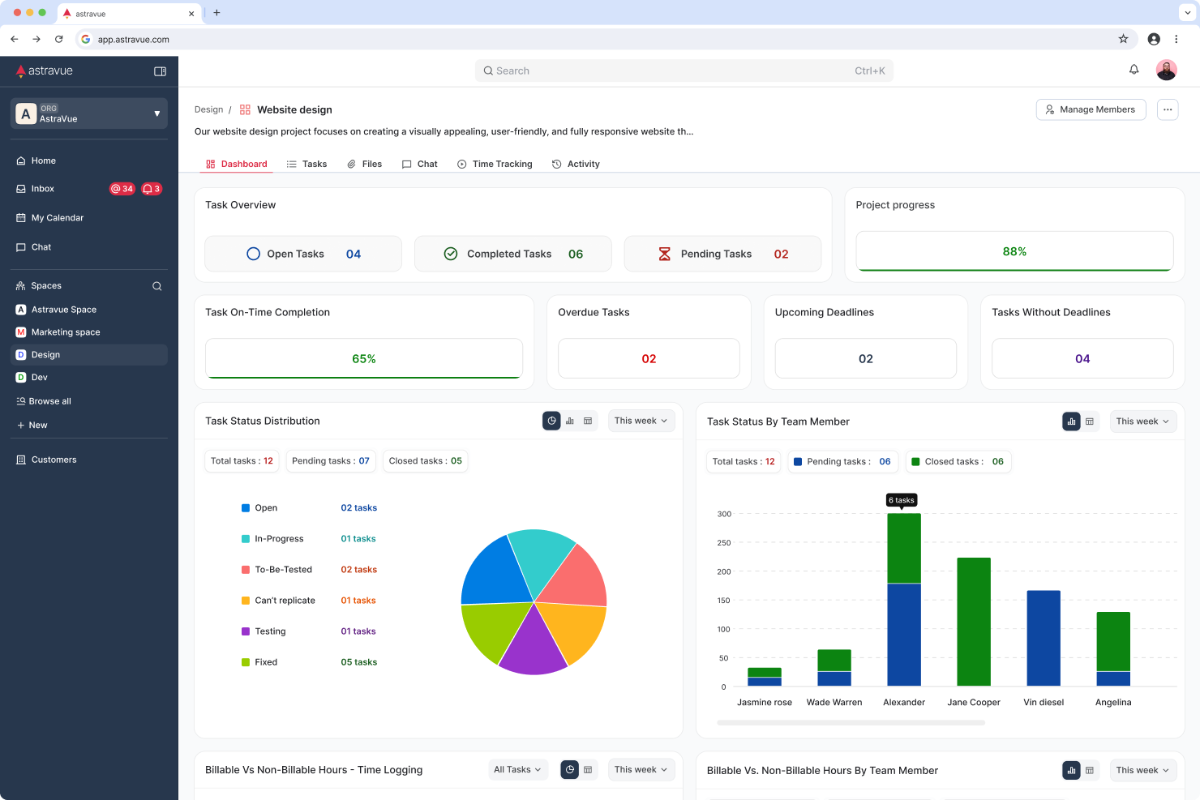1200x800 pixels.
Task: Switch Task Status Distribution to table view
Action: coord(588,421)
